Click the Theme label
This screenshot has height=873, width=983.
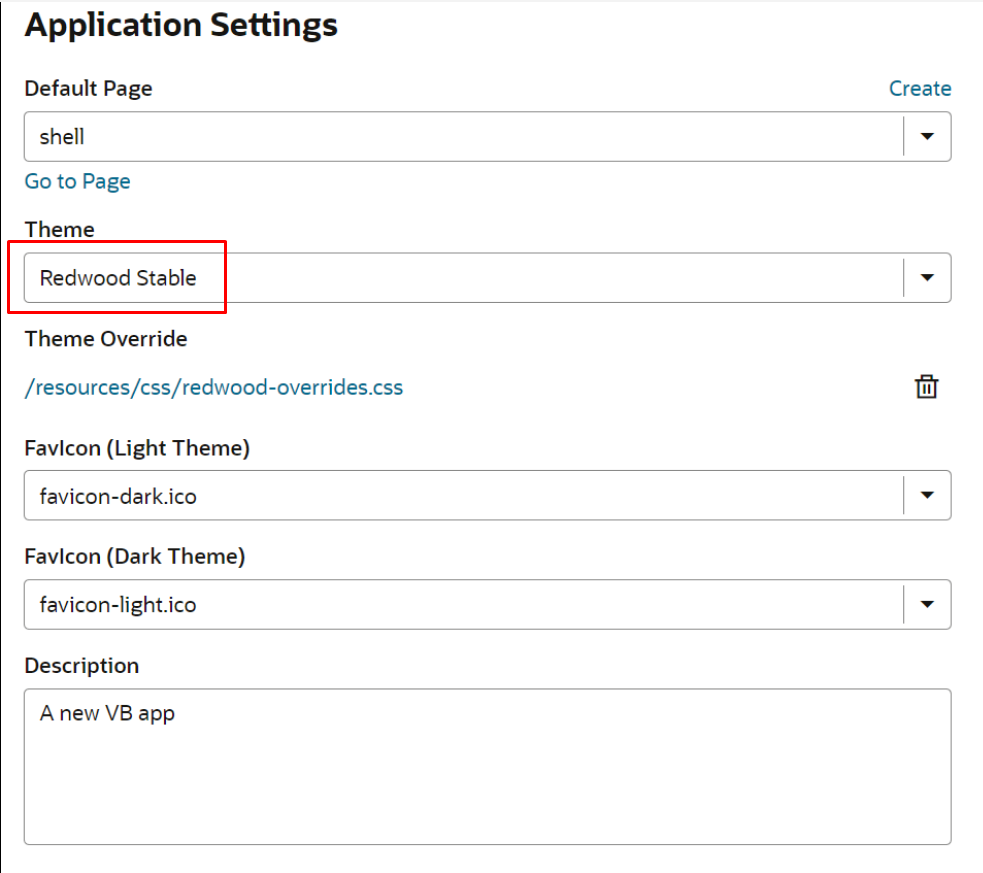60,229
